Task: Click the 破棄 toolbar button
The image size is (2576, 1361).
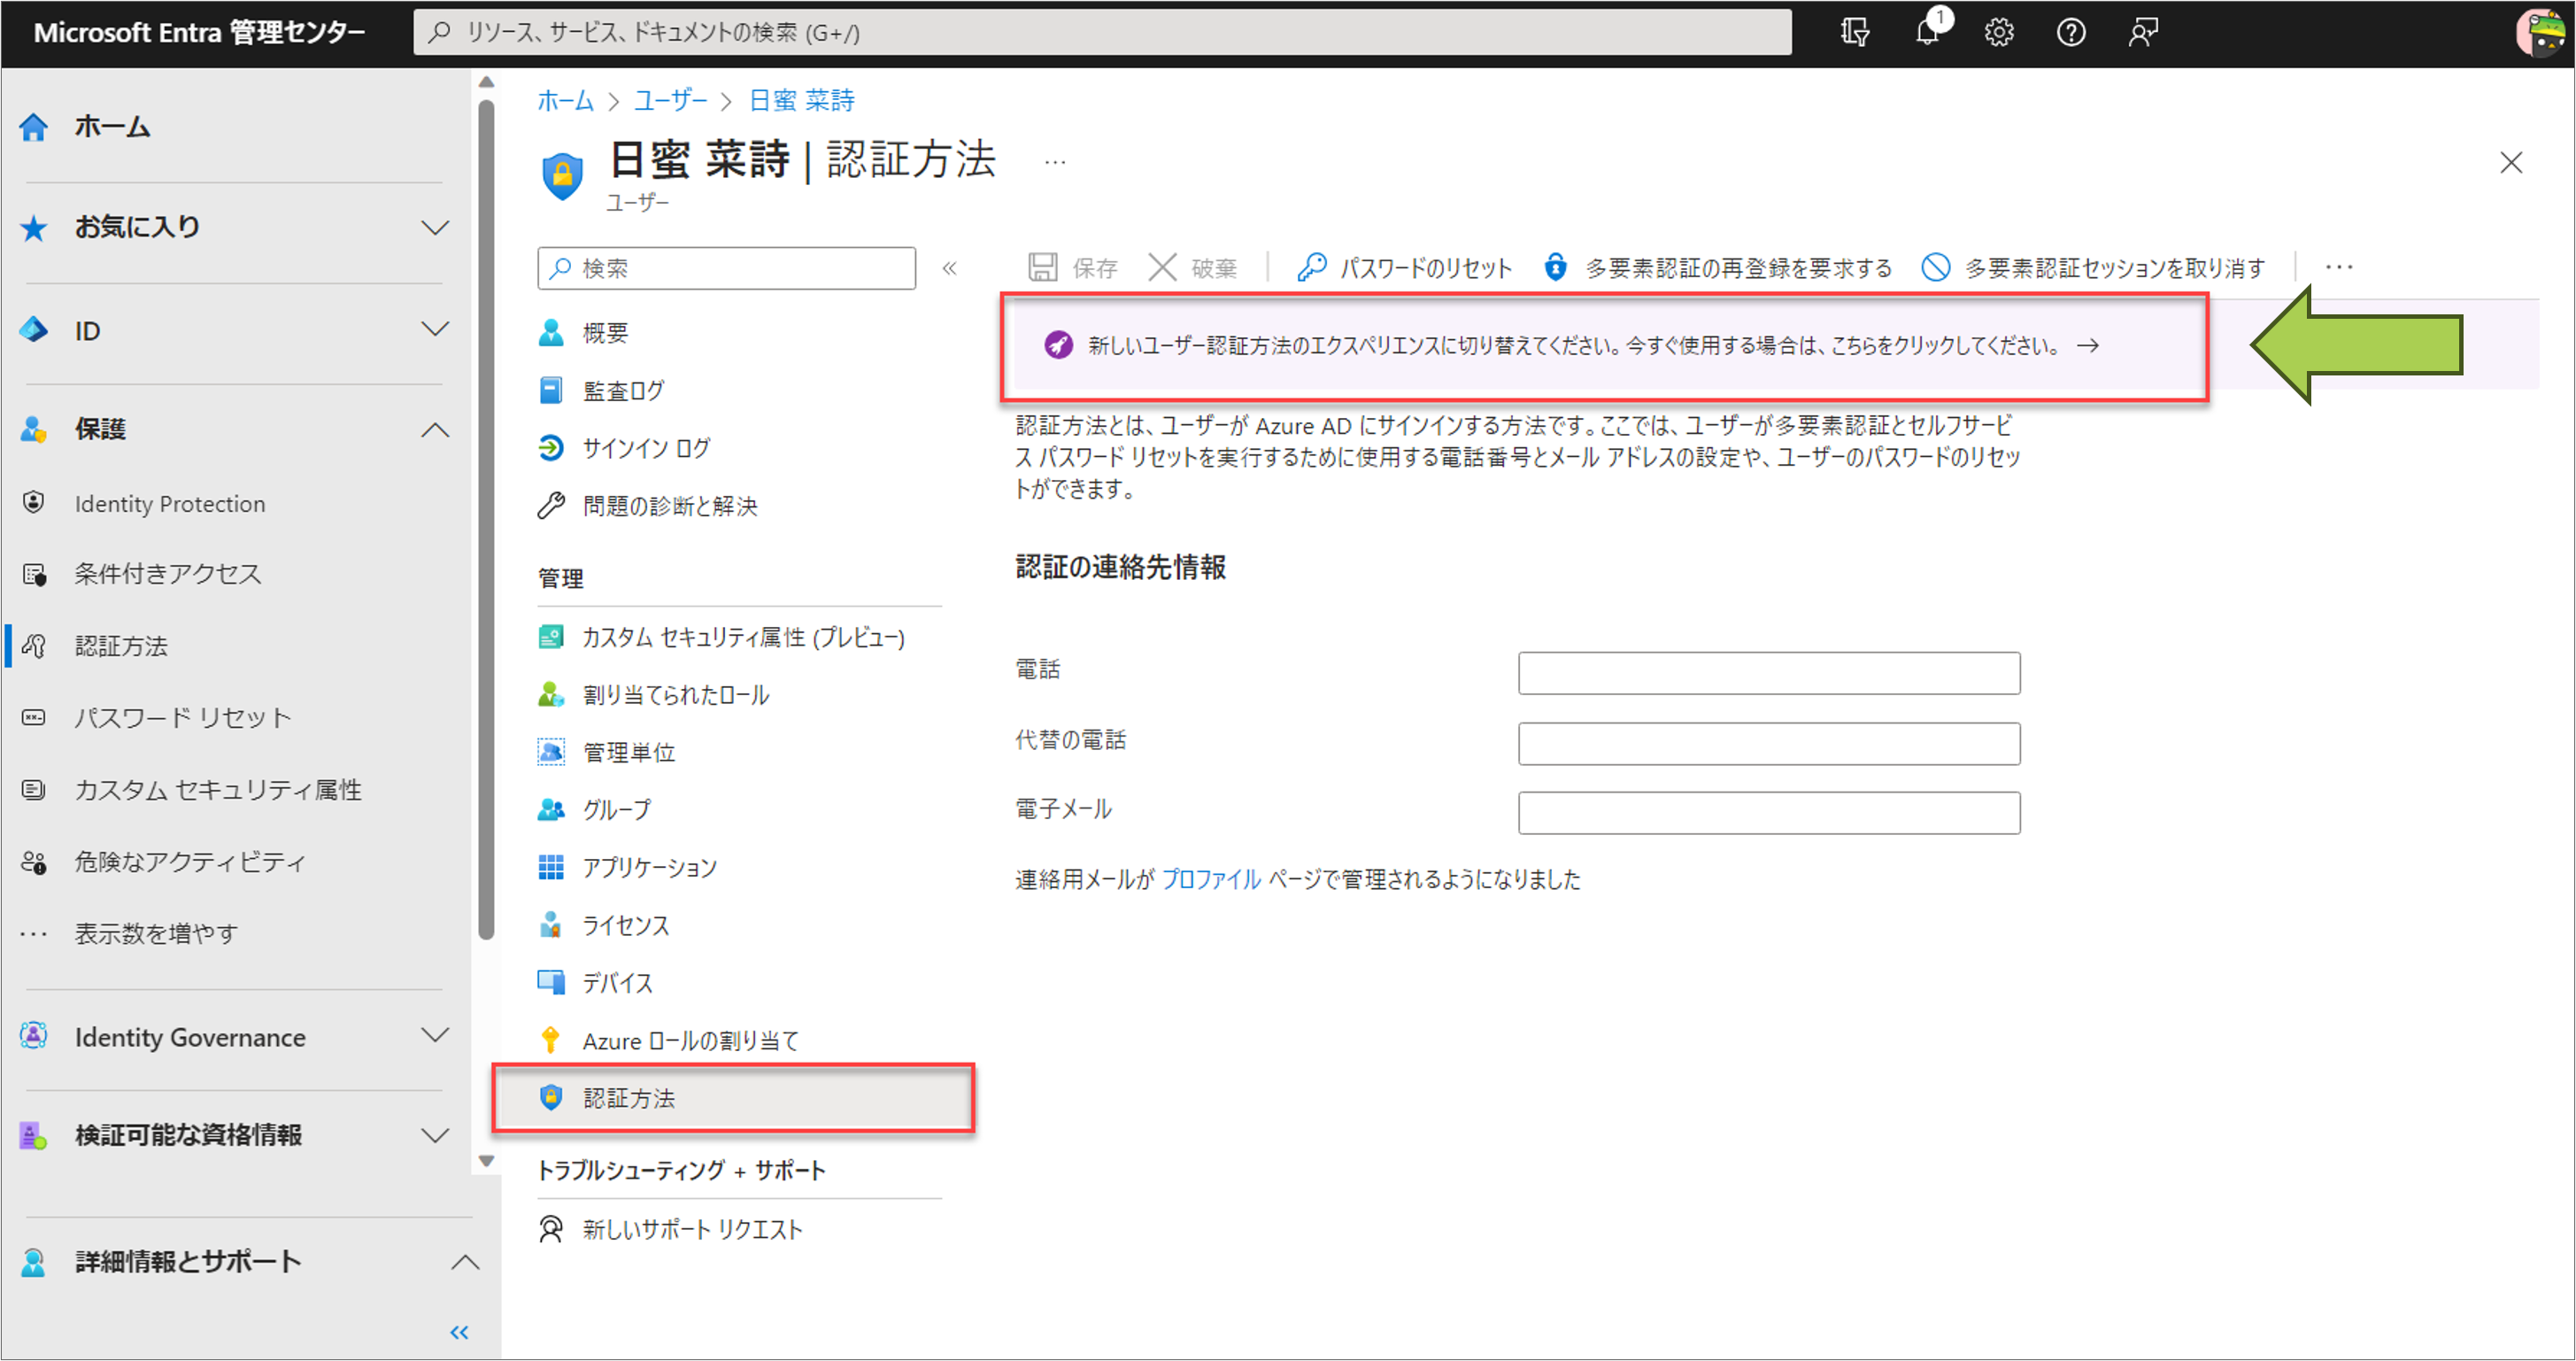Action: click(x=1193, y=268)
